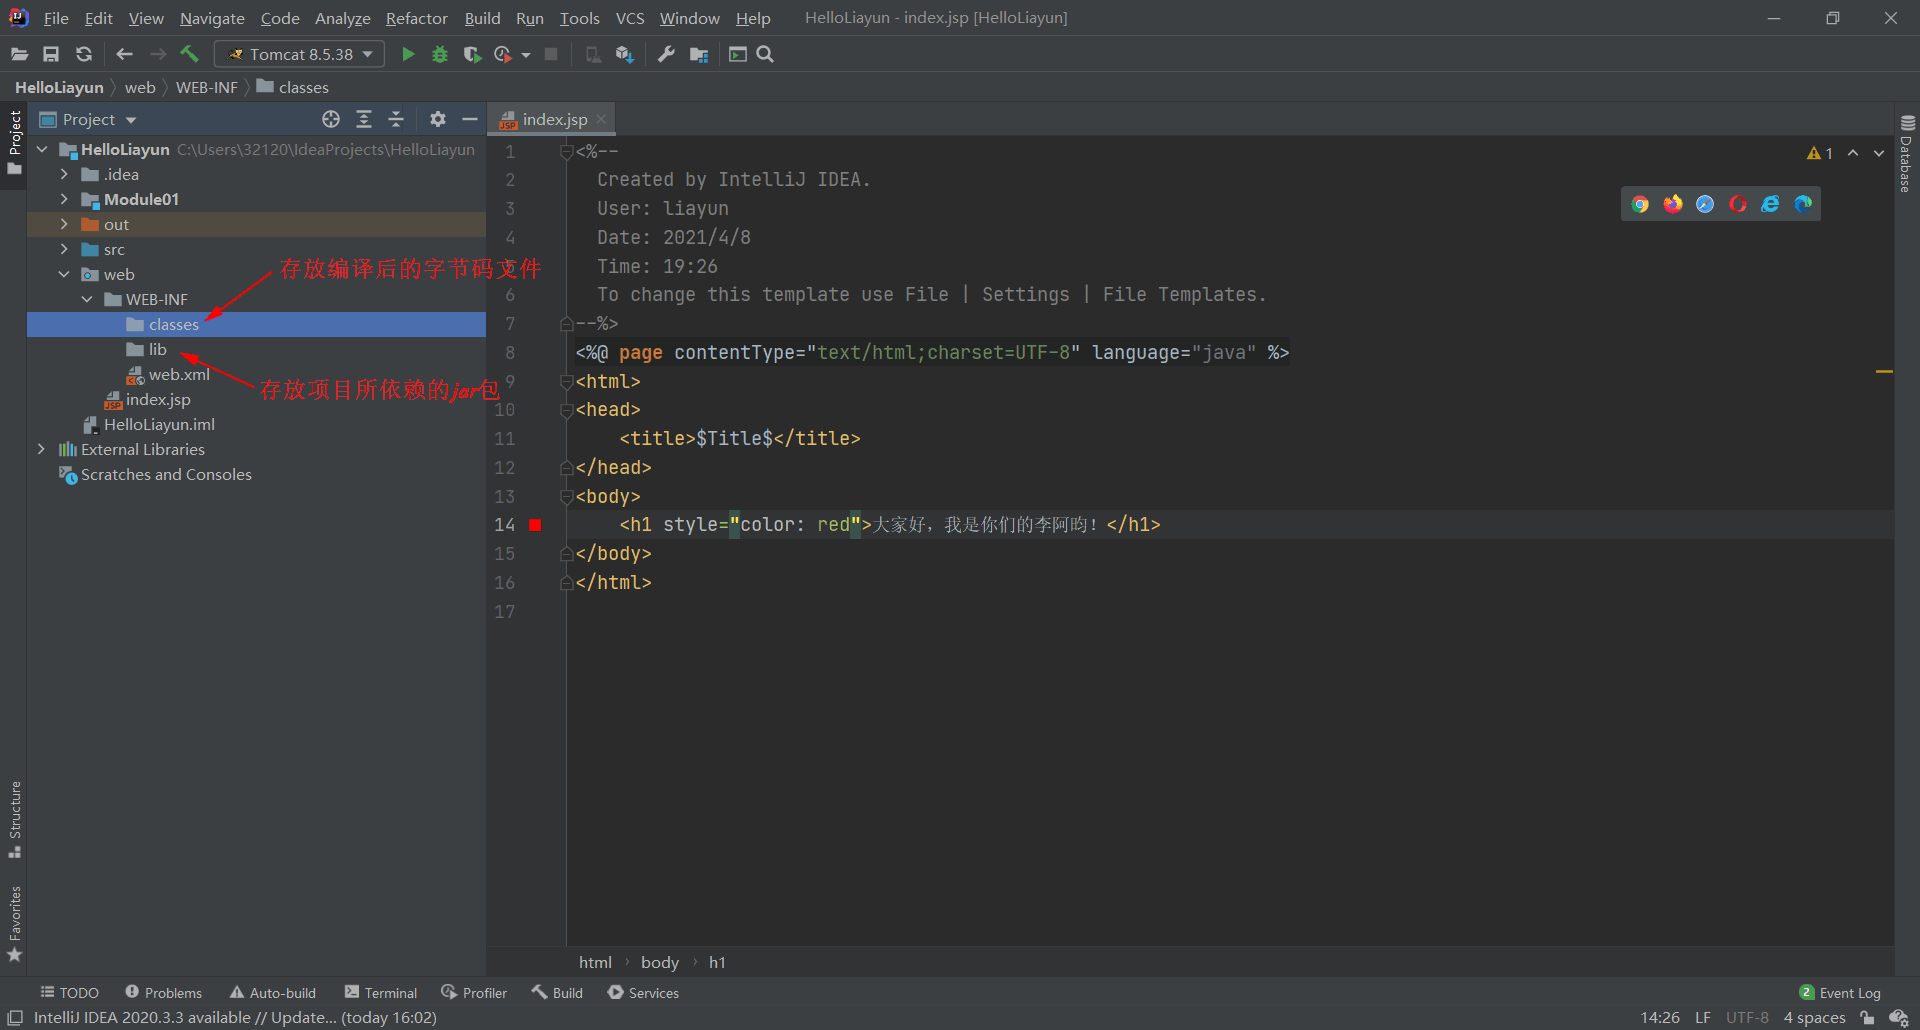This screenshot has width=1920, height=1030.
Task: Click the body breadcrumb item
Action: pyautogui.click(x=660, y=962)
